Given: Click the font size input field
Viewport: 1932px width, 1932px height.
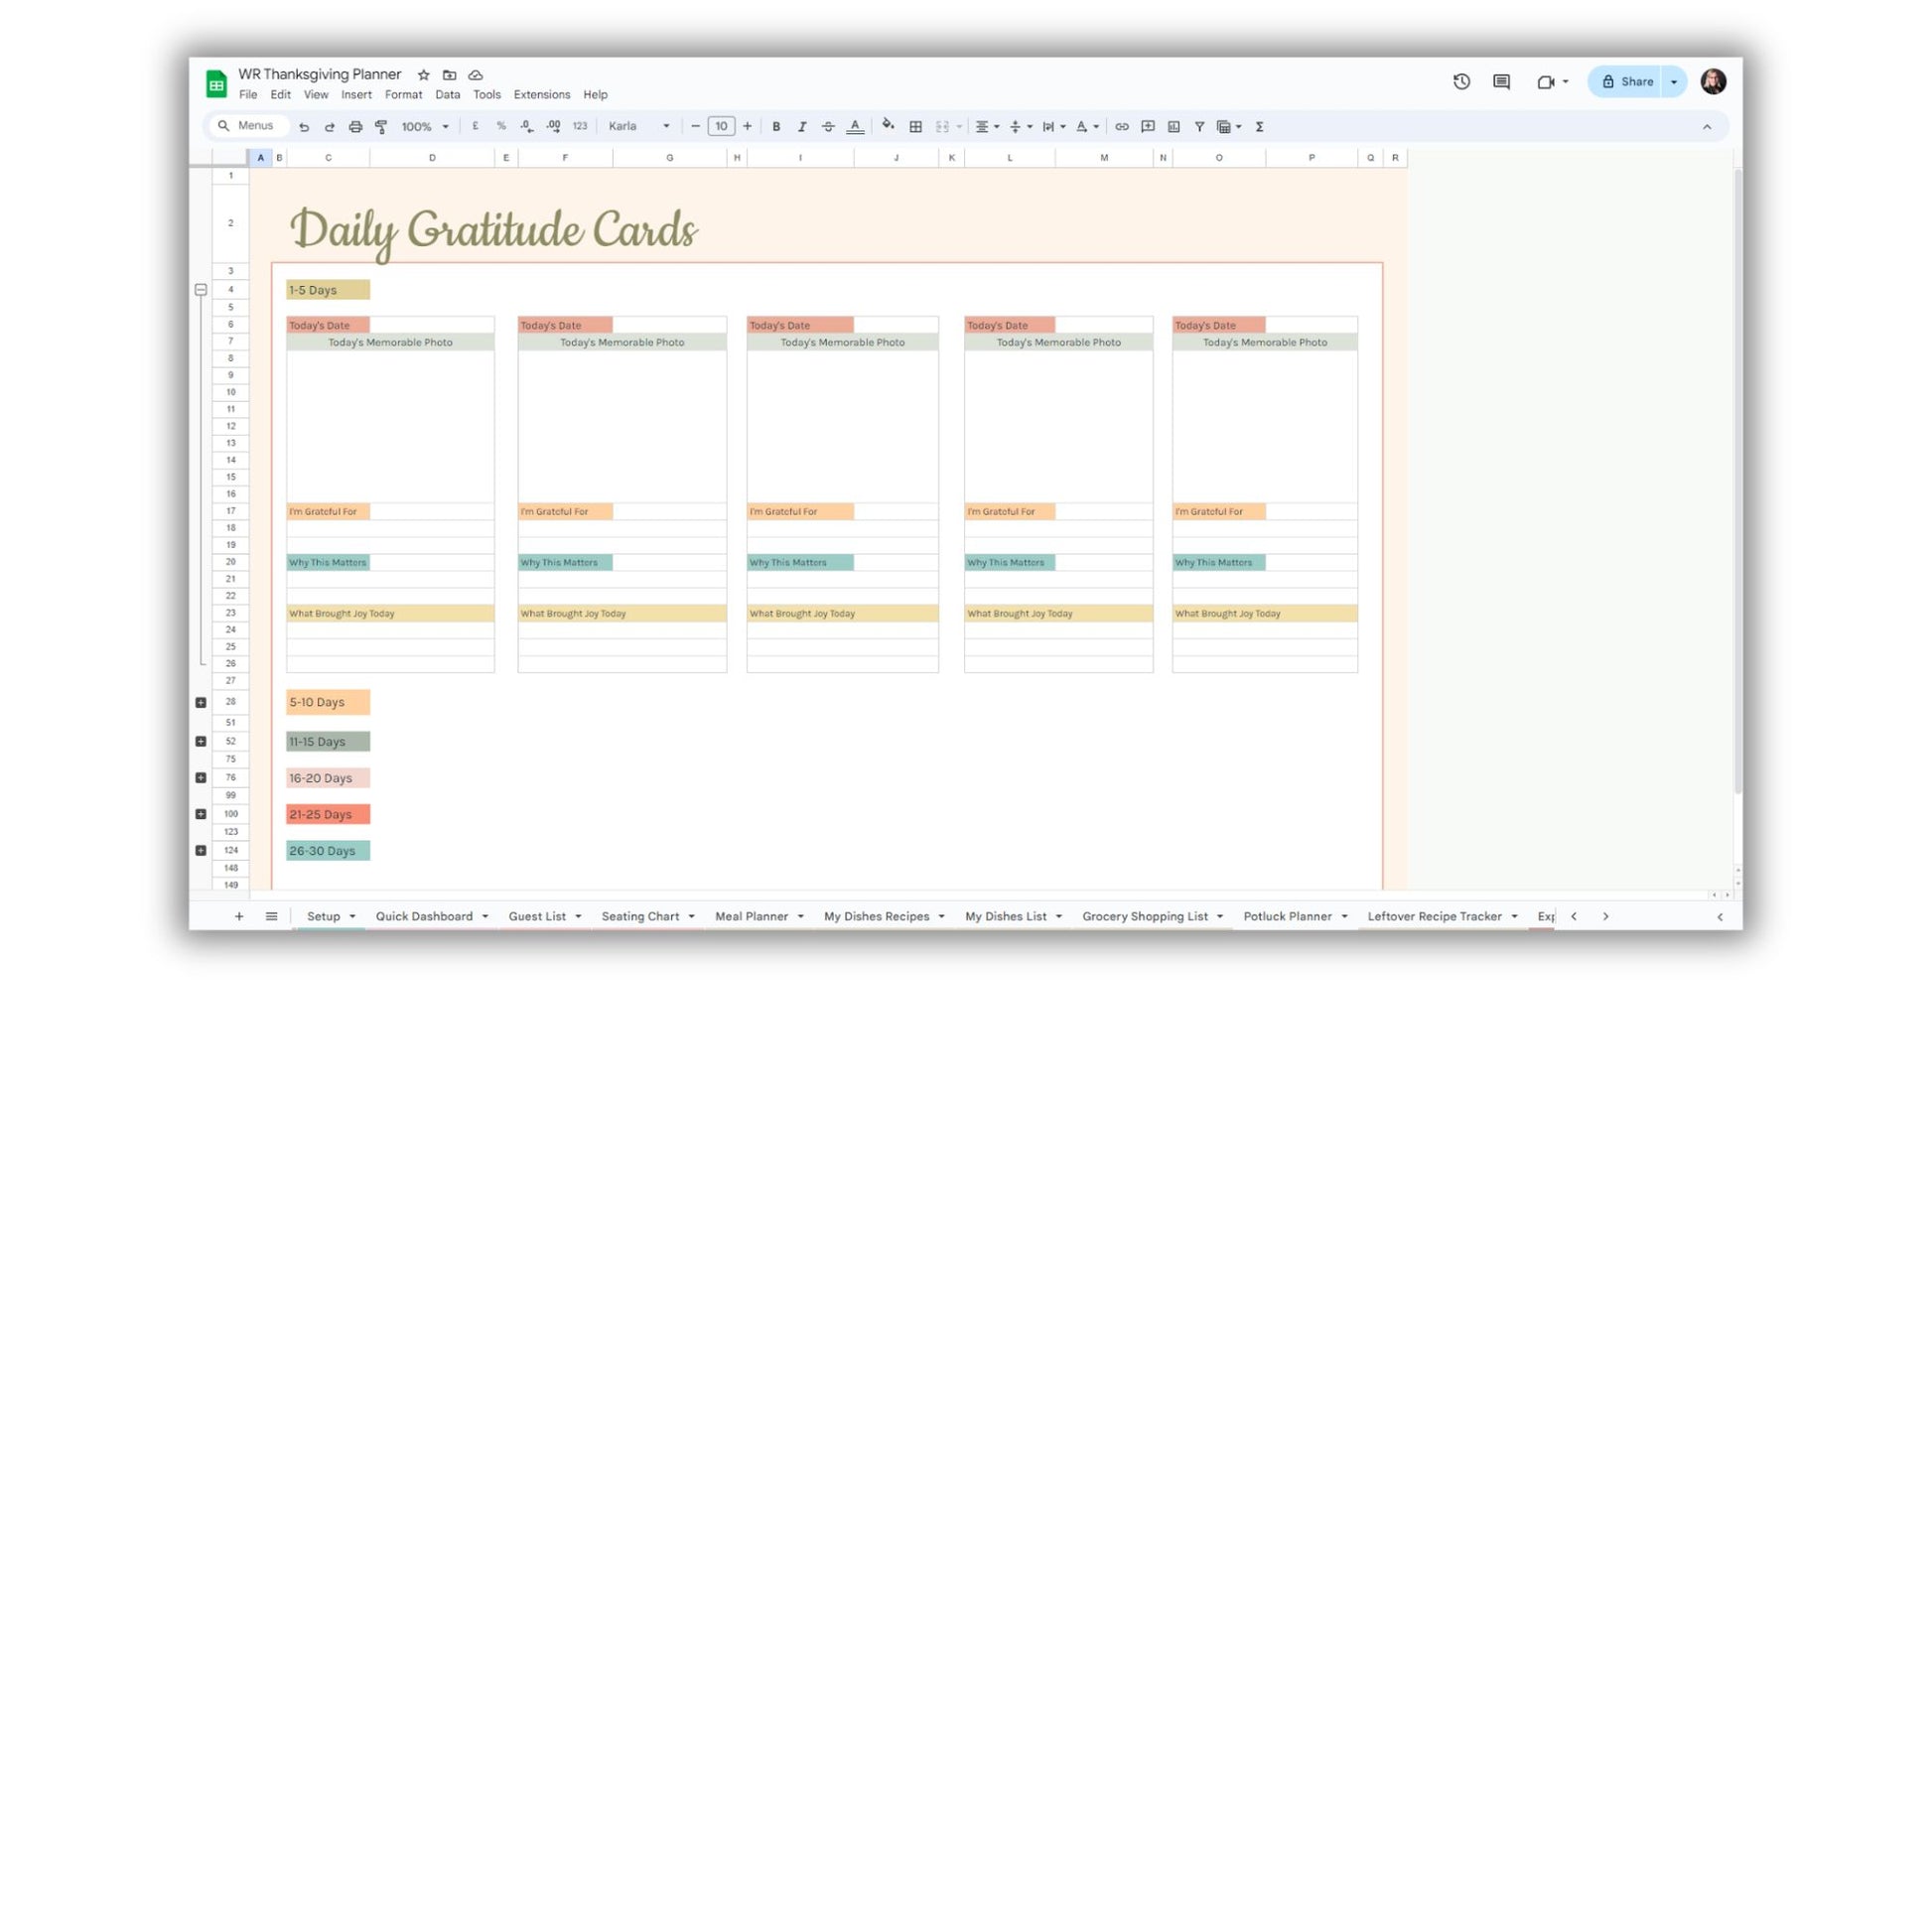Looking at the screenshot, I should click(721, 127).
